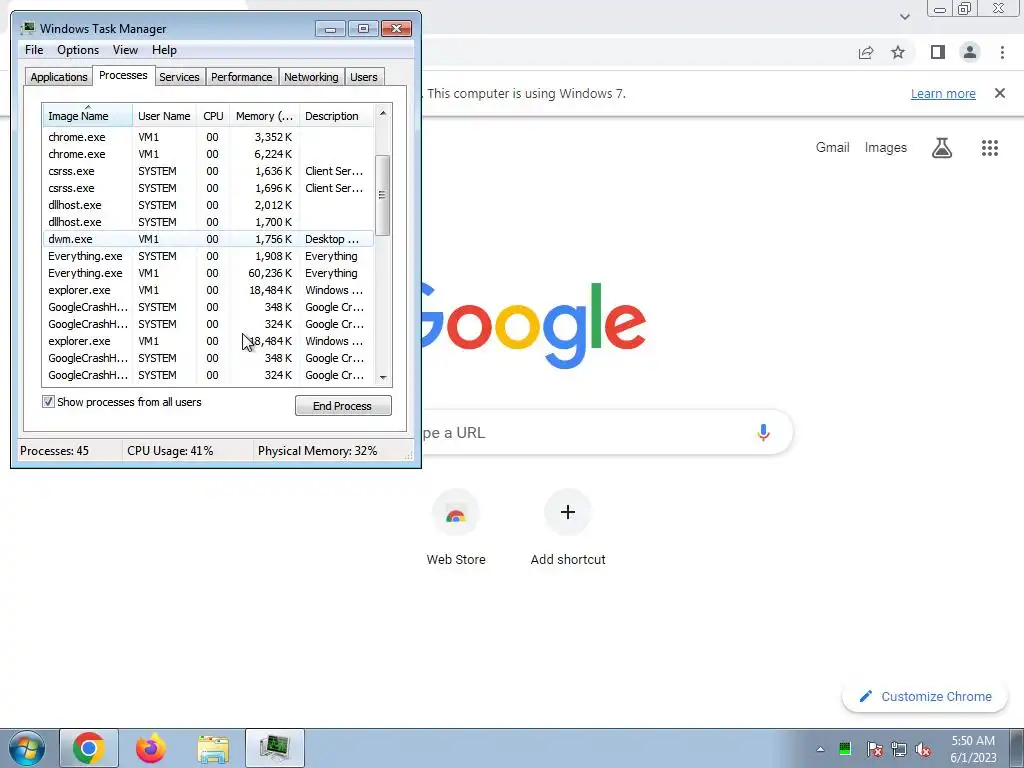Screen dimensions: 1024x768
Task: Bookmark this tab with the star icon
Action: [x=898, y=52]
